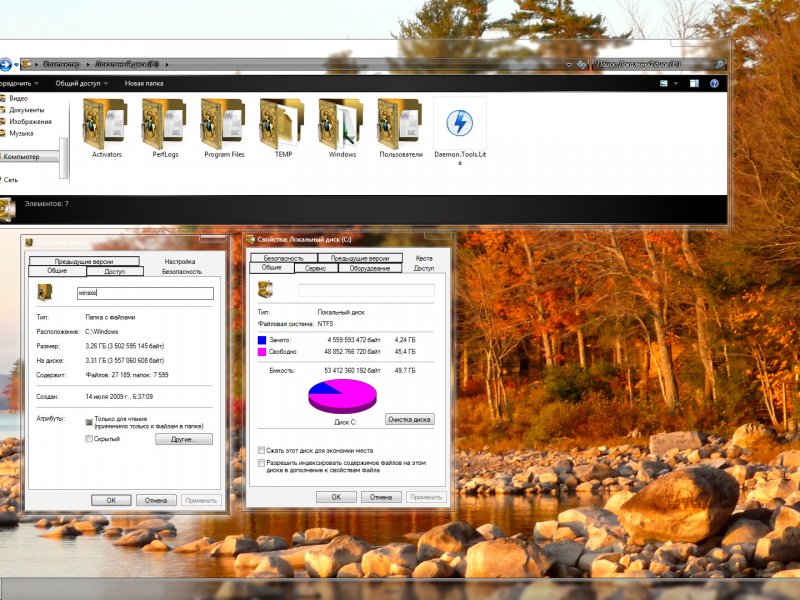Image resolution: width=800 pixels, height=600 pixels.
Task: Select the Windows folder icon
Action: coord(341,124)
